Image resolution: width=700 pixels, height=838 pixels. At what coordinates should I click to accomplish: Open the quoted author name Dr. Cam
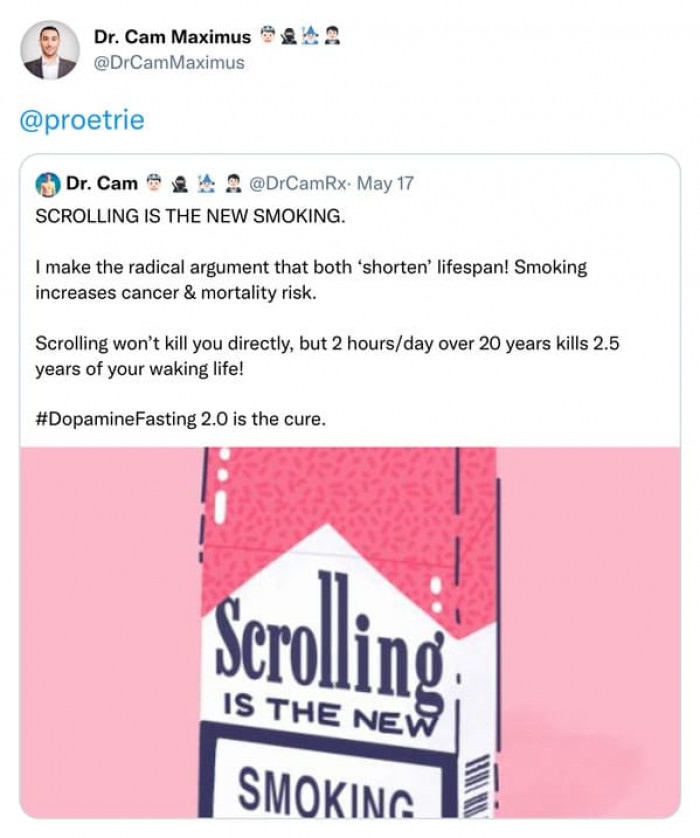coord(102,184)
